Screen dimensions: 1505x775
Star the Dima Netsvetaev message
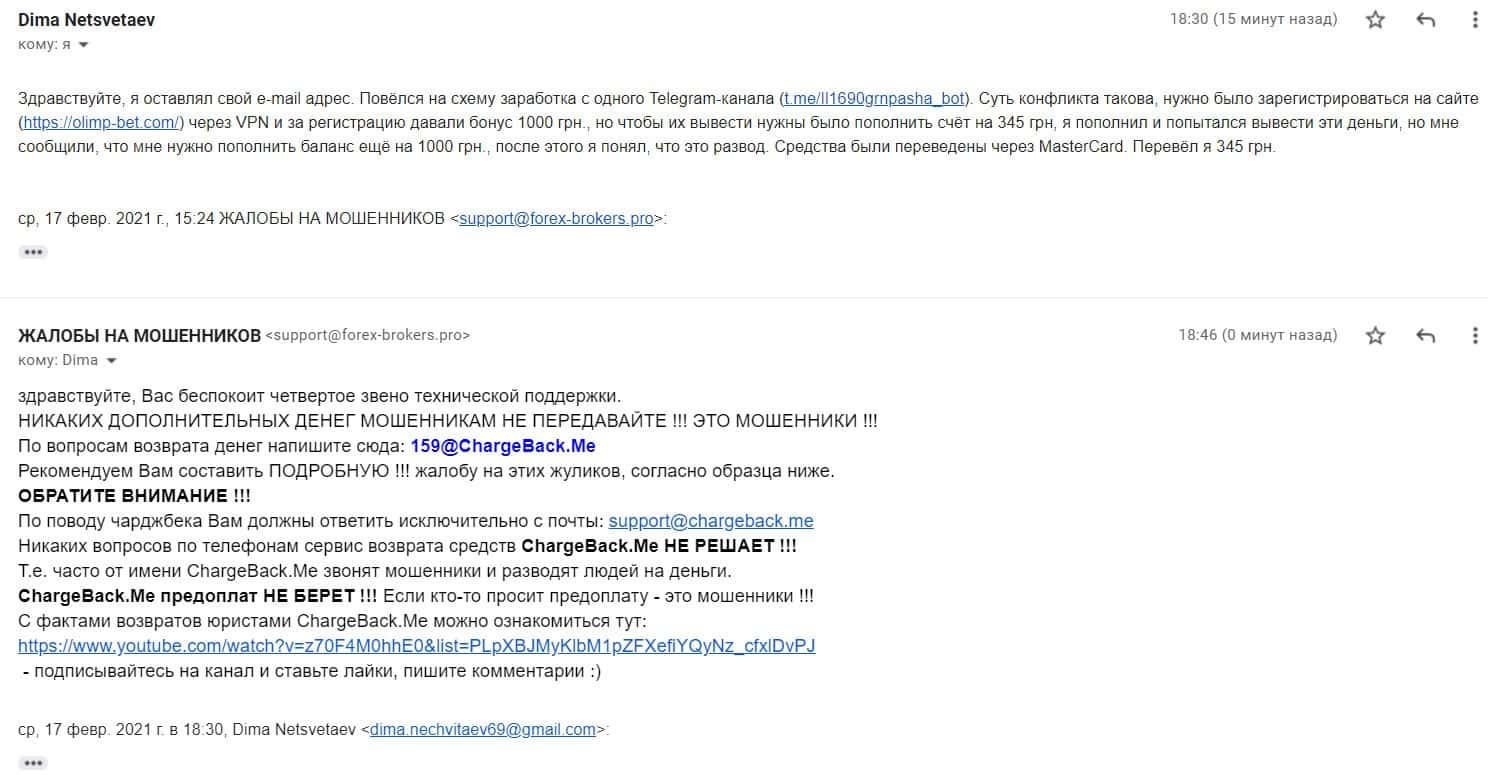[1376, 20]
